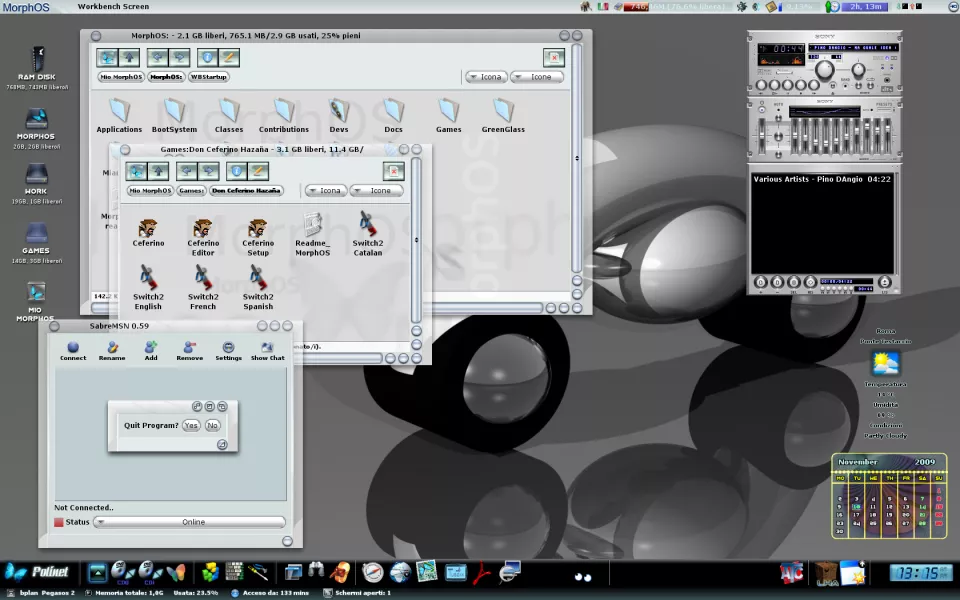Screen dimensions: 960x600
Task: Select the WBStartup path button
Action: [x=209, y=77]
